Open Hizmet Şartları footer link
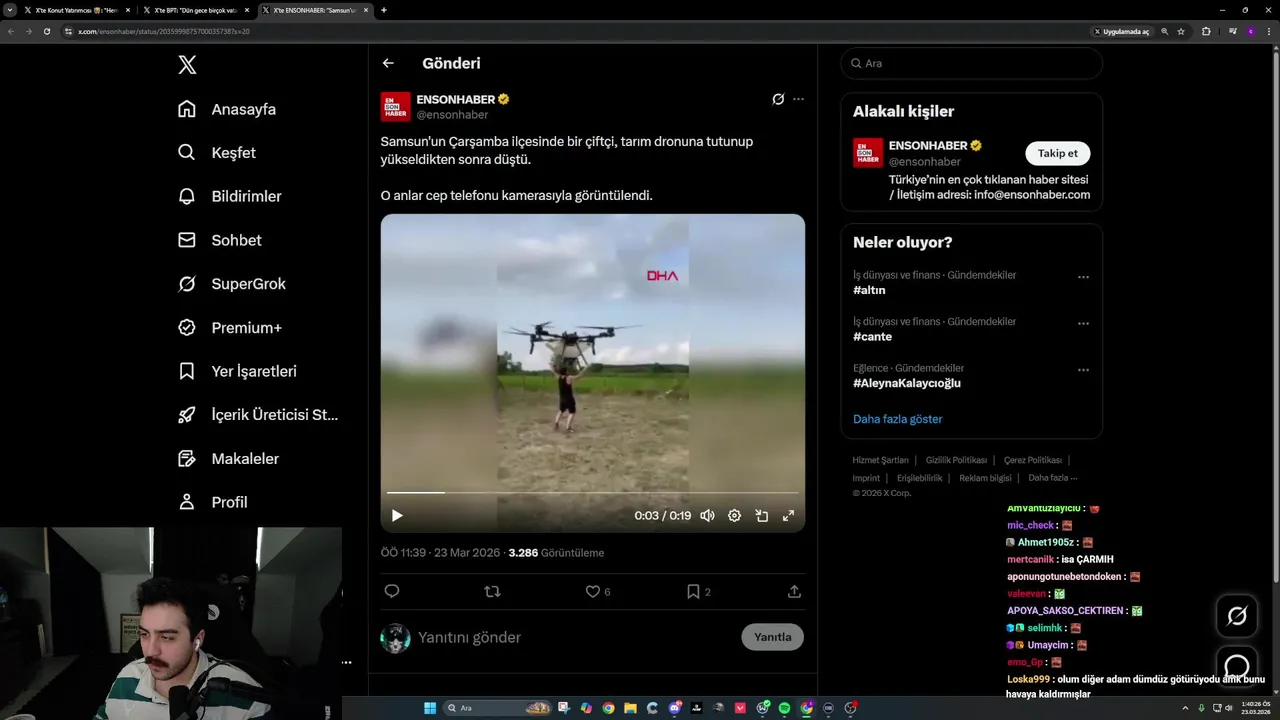 click(x=880, y=460)
